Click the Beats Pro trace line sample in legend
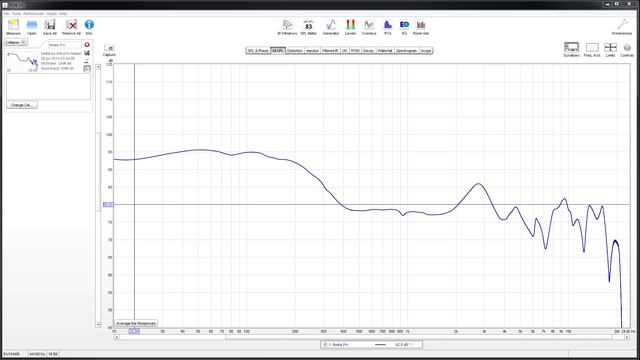 (380, 345)
